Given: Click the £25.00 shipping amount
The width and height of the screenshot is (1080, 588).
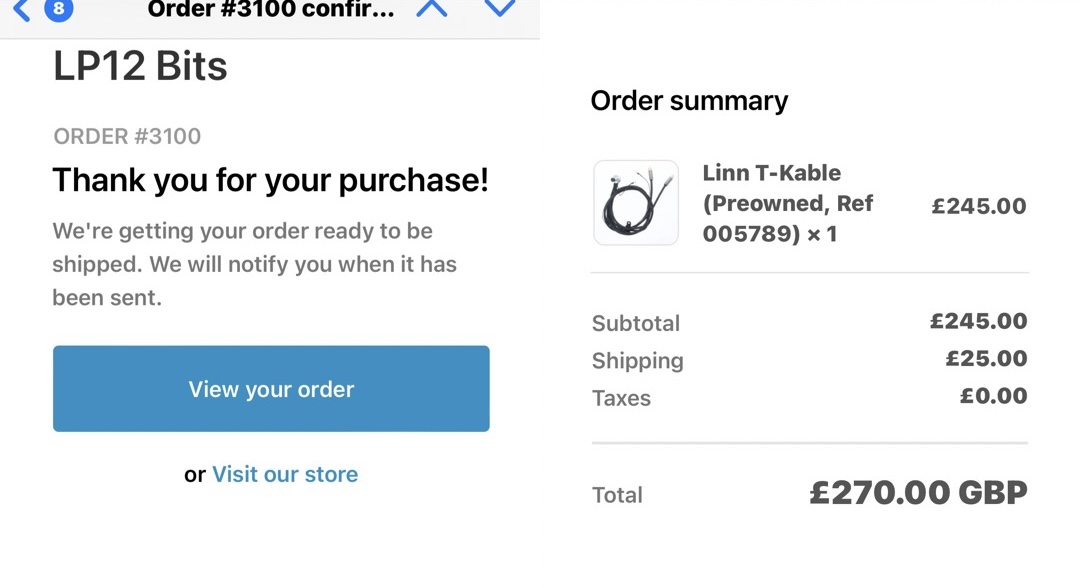Looking at the screenshot, I should (x=986, y=358).
